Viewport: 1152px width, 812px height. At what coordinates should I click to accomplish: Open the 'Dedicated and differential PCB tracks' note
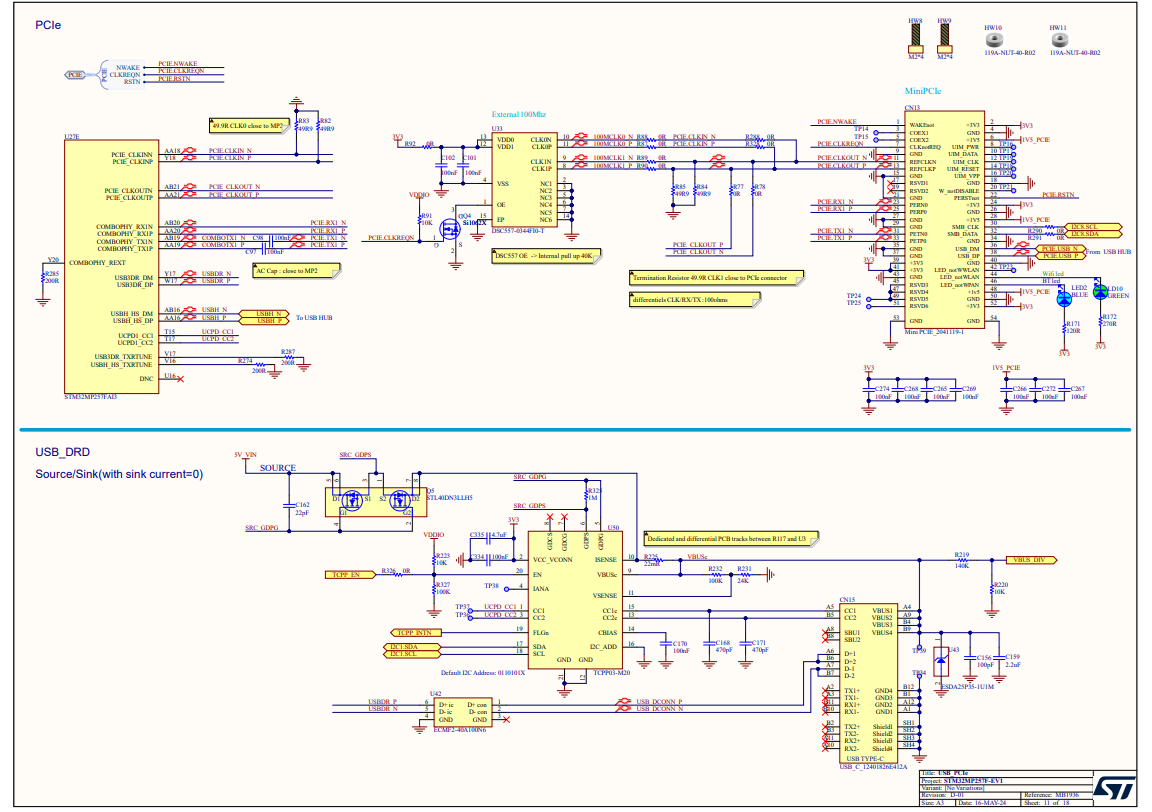(x=731, y=539)
